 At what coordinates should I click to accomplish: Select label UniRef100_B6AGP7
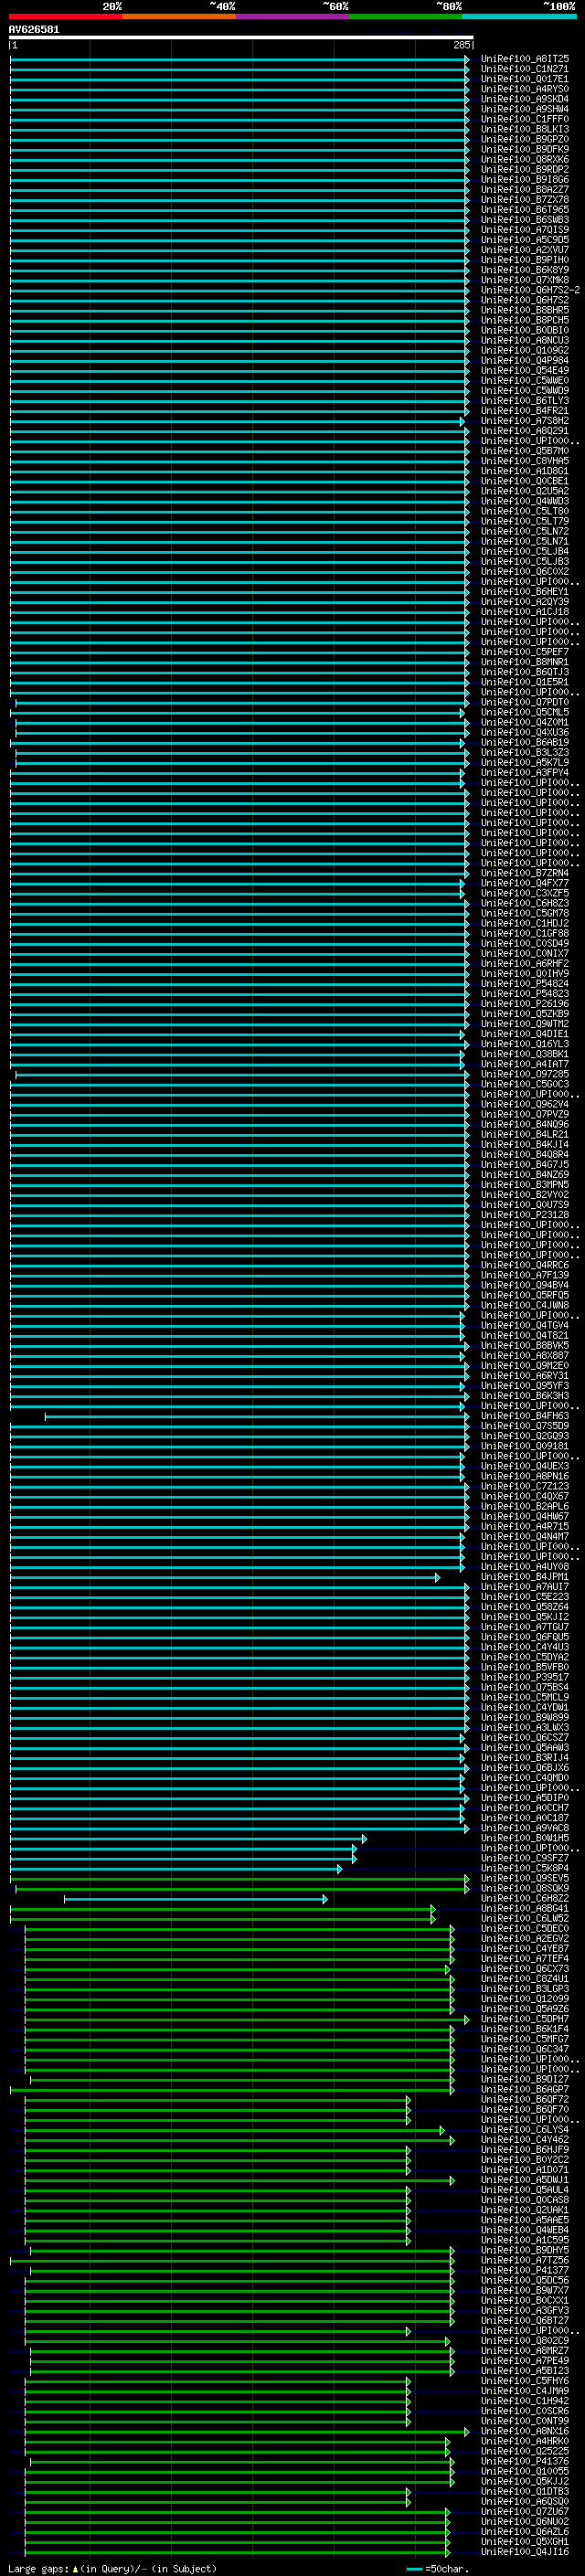pos(525,2089)
